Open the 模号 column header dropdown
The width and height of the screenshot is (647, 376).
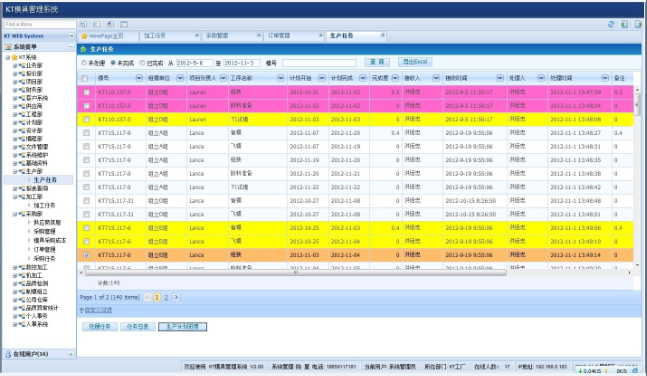coord(139,78)
